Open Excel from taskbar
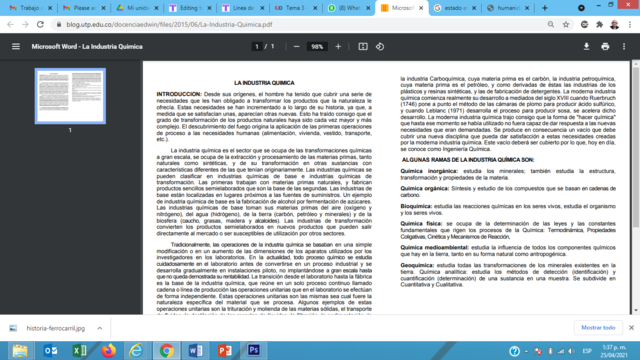The image size is (640, 360). [x=80, y=351]
